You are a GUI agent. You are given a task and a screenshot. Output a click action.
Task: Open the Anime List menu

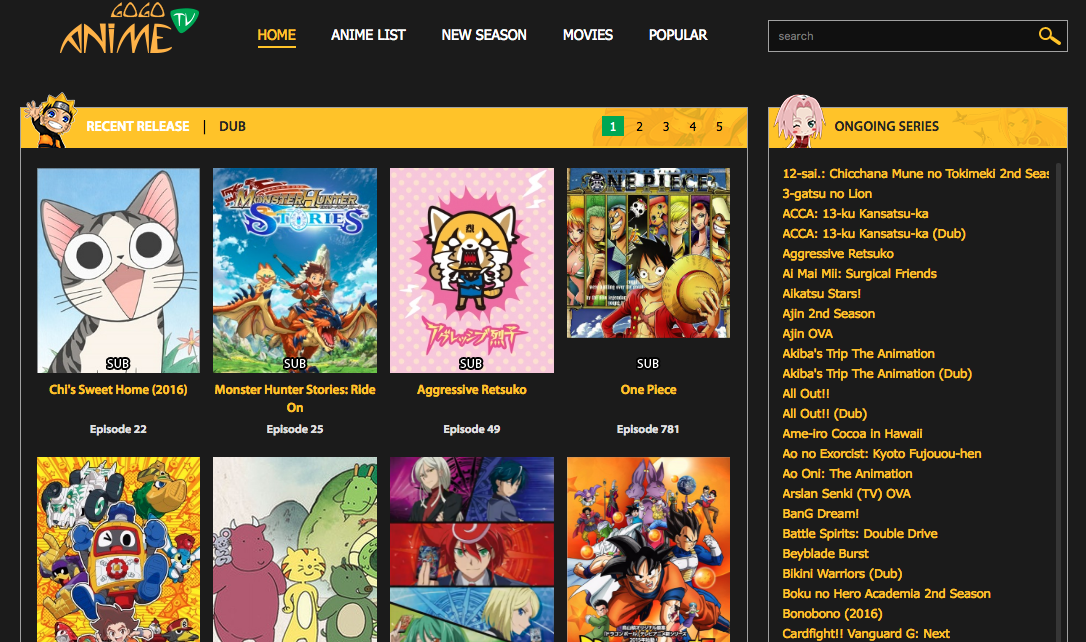point(368,35)
